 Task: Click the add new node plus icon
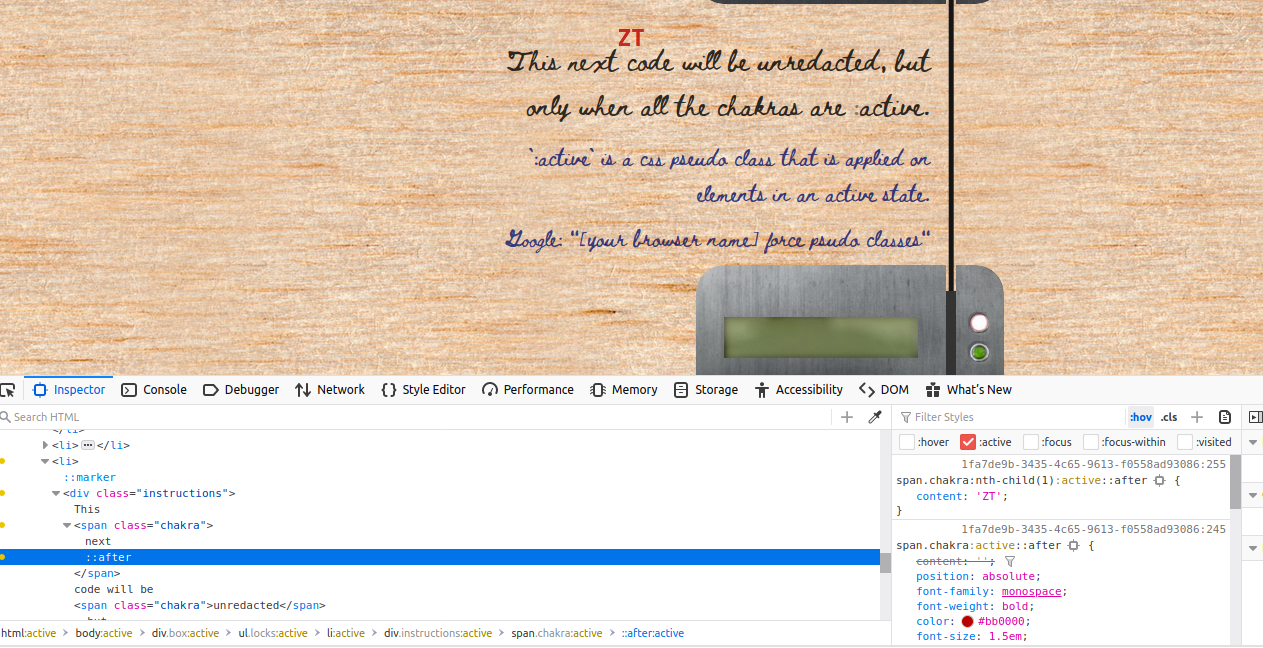847,417
